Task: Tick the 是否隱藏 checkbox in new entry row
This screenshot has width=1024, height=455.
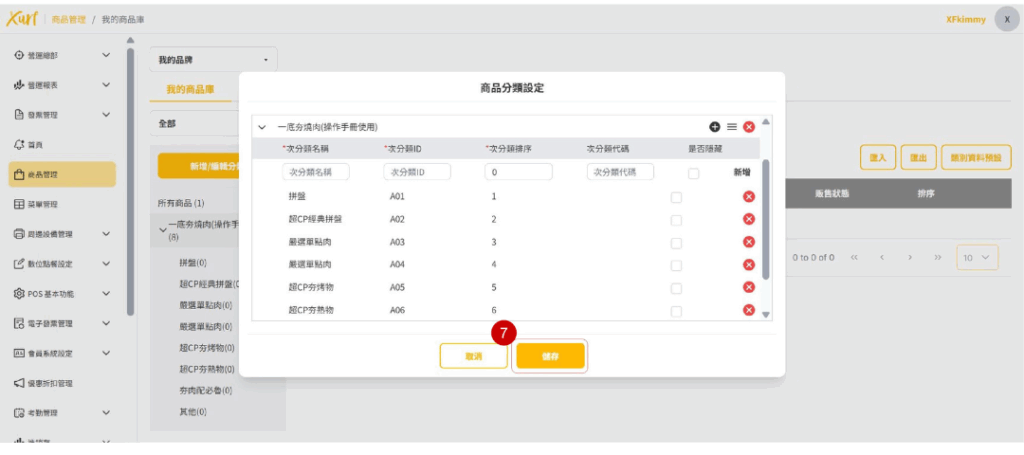Action: (694, 173)
